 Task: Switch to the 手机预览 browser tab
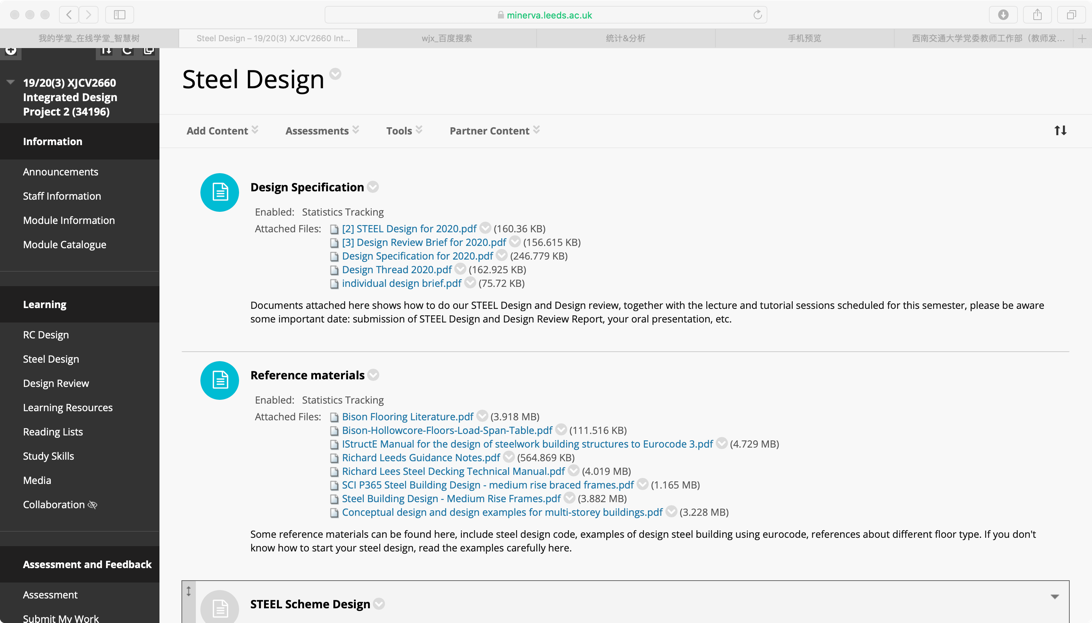[804, 38]
